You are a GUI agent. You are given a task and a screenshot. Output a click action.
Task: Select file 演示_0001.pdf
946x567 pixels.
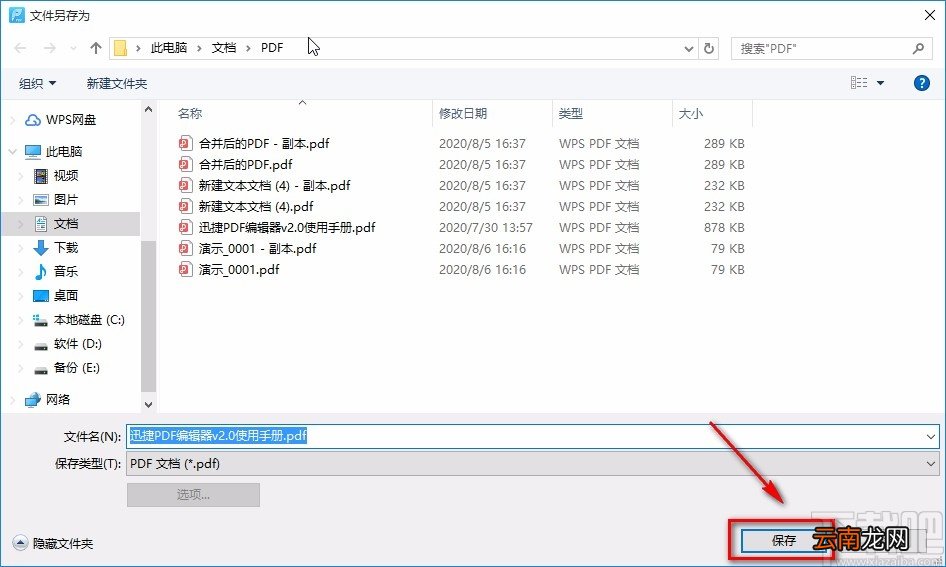click(239, 270)
